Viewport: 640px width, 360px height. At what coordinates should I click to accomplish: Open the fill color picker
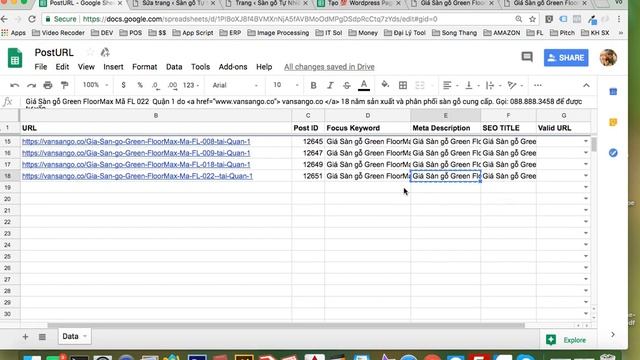[385, 85]
